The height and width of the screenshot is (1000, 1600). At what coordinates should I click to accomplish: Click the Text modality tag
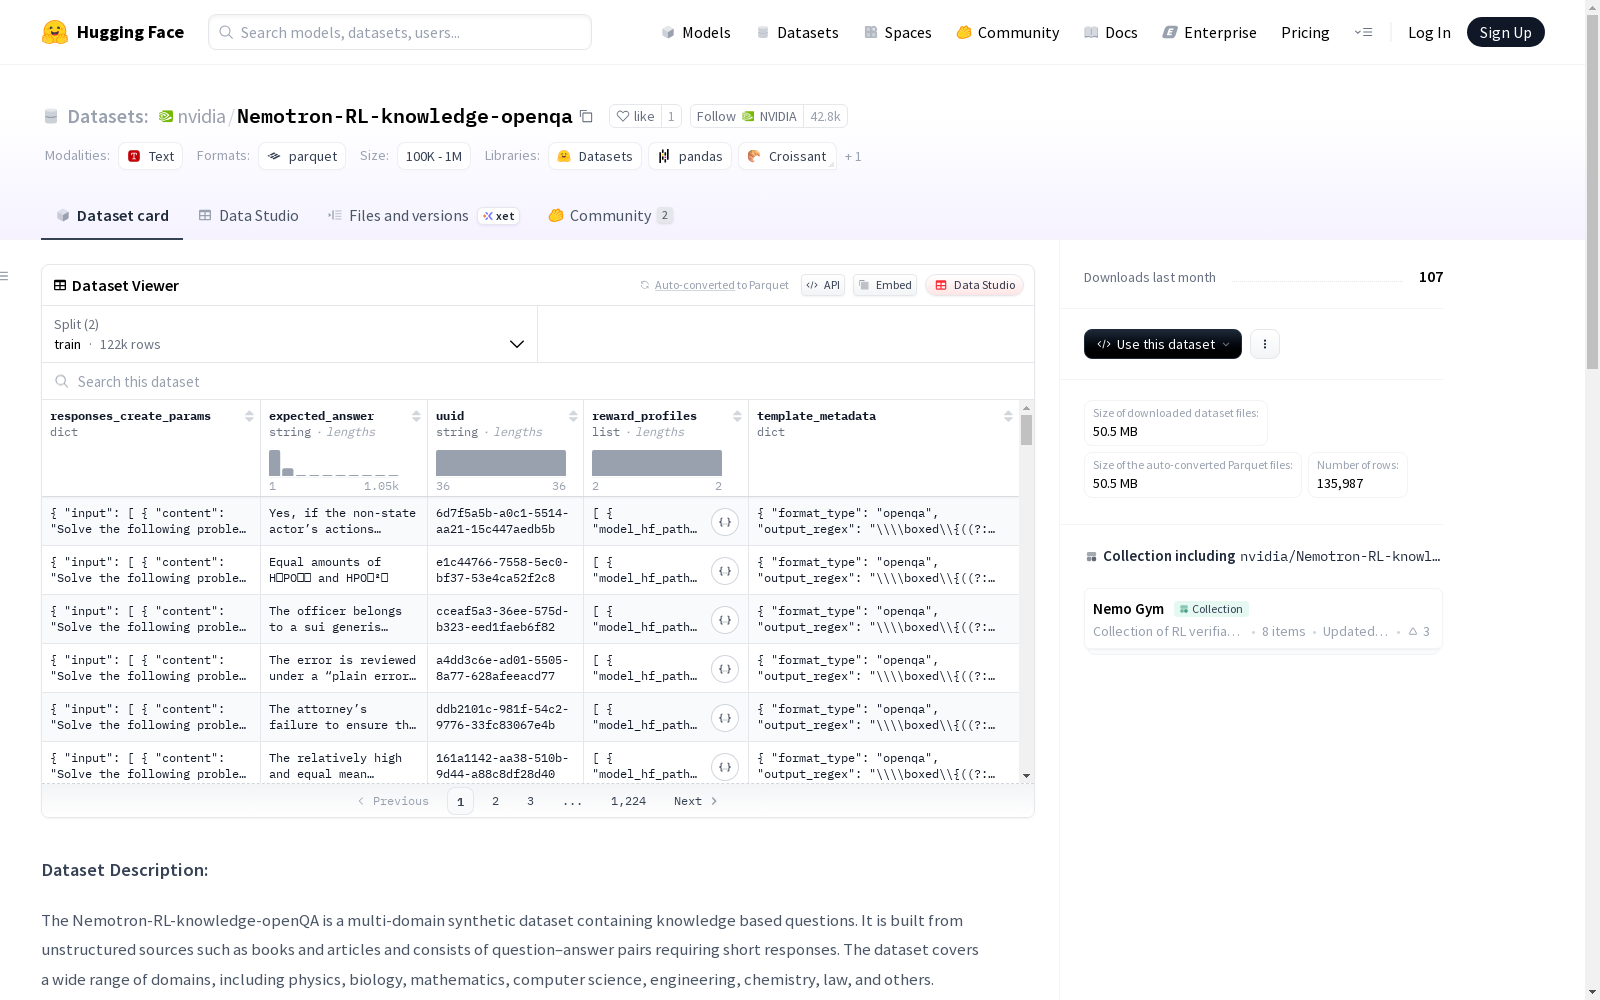click(x=150, y=156)
